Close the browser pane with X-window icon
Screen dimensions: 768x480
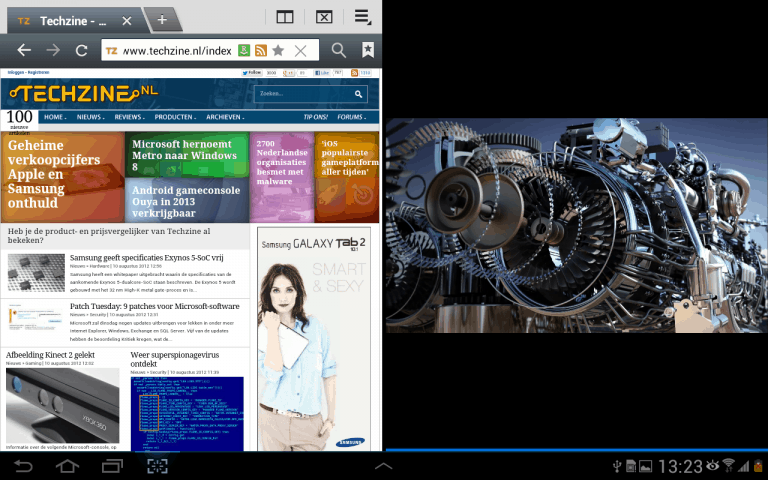324,17
